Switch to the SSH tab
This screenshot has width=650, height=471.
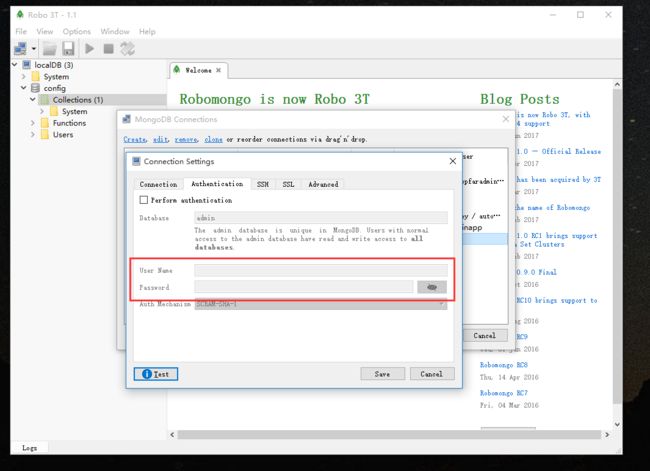[x=263, y=184]
